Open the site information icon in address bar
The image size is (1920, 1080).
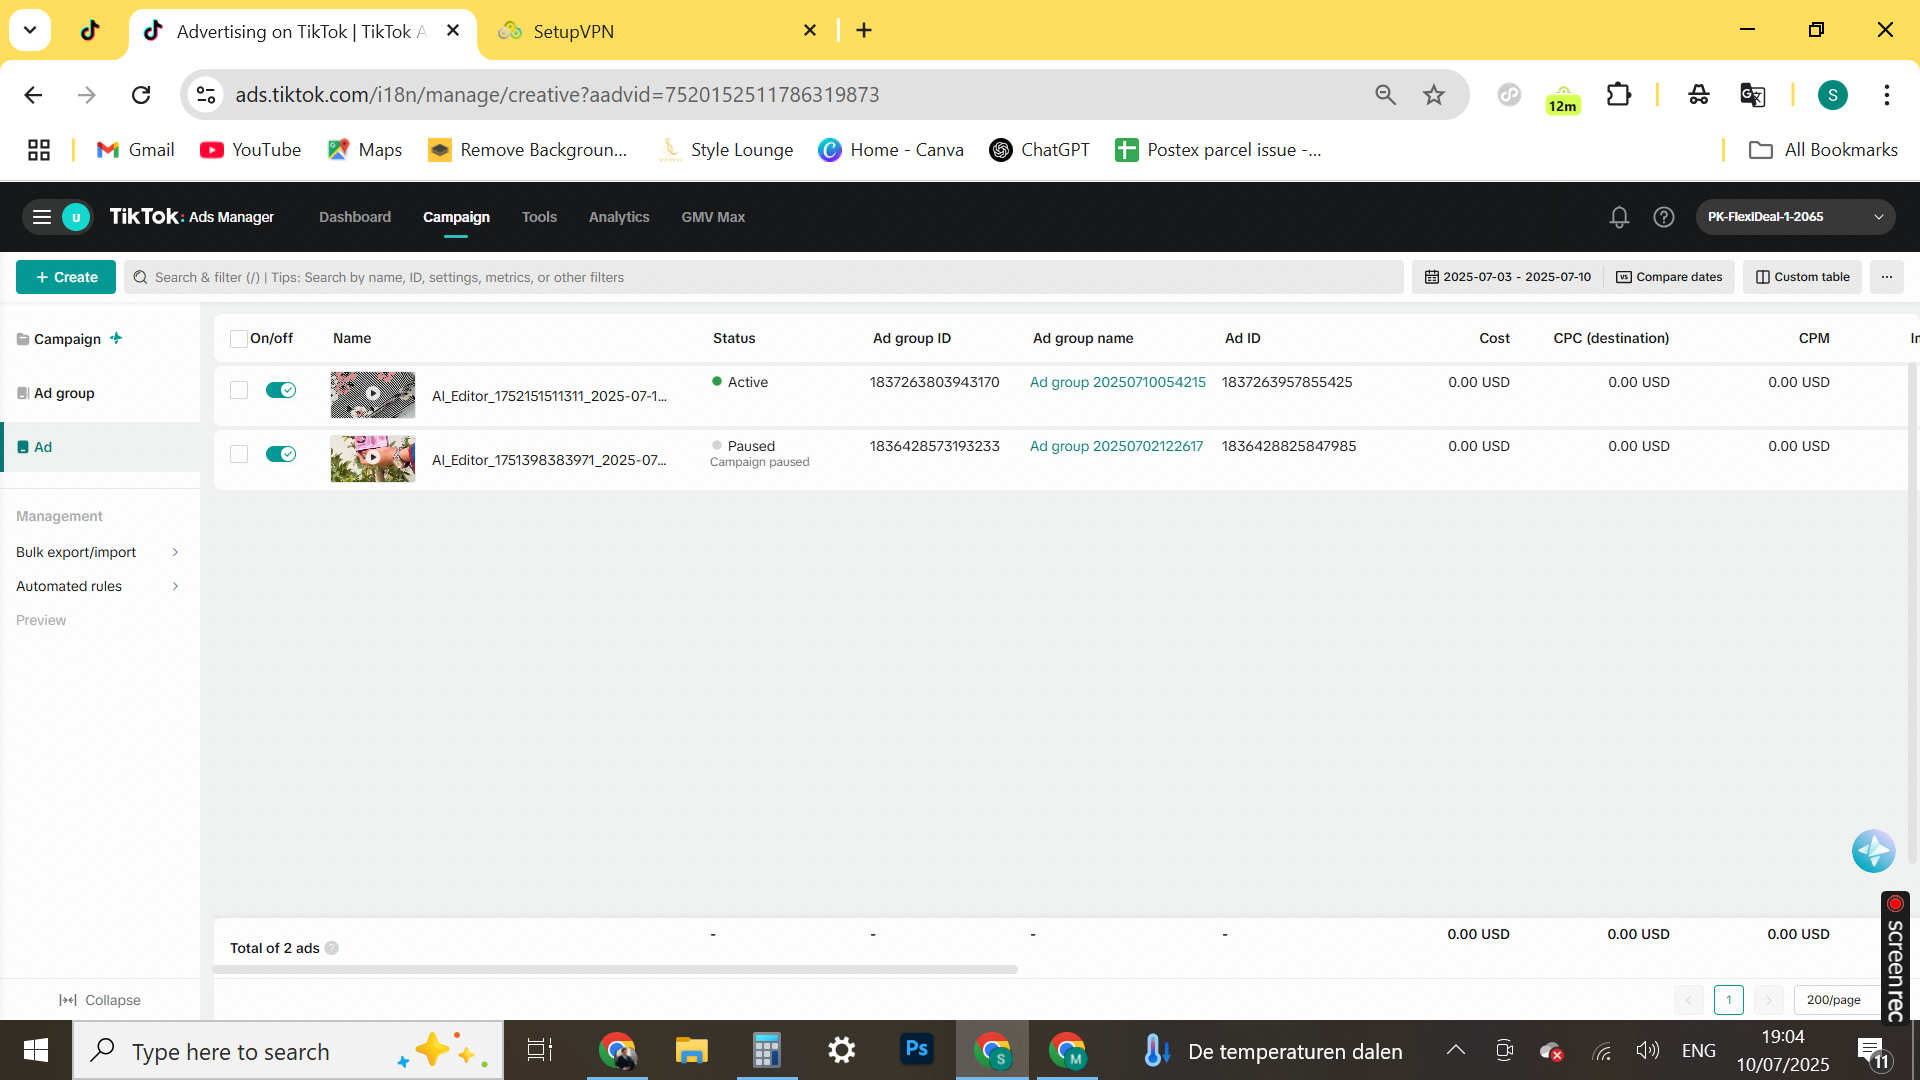(x=206, y=95)
